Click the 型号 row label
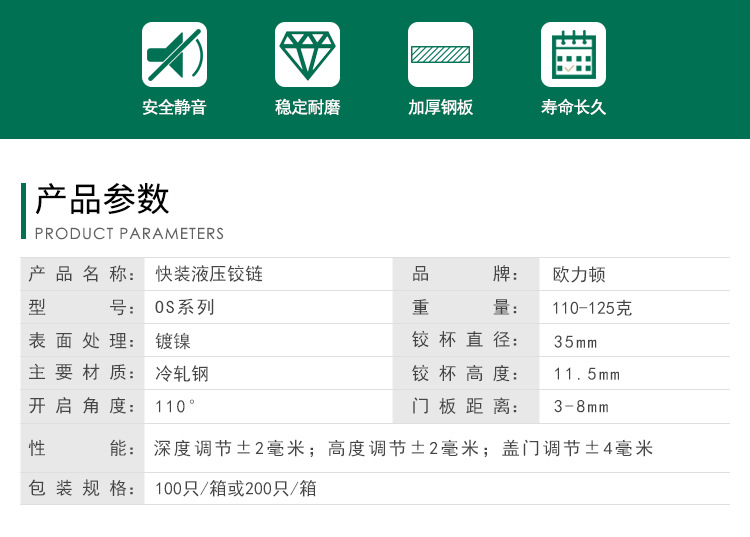The width and height of the screenshot is (750, 537). pyautogui.click(x=82, y=307)
